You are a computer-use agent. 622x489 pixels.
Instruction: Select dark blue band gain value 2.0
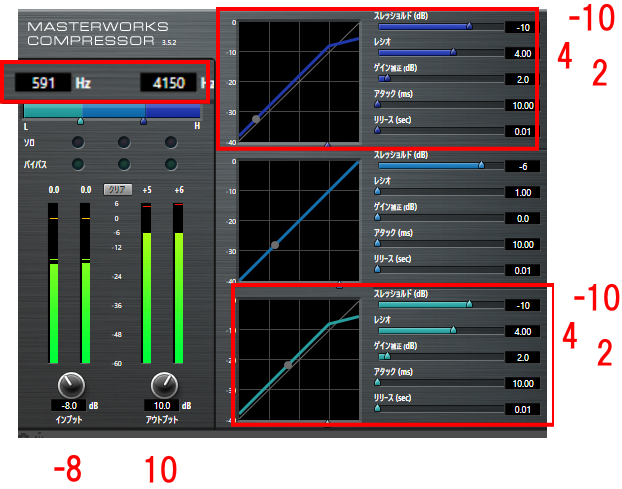tap(522, 79)
